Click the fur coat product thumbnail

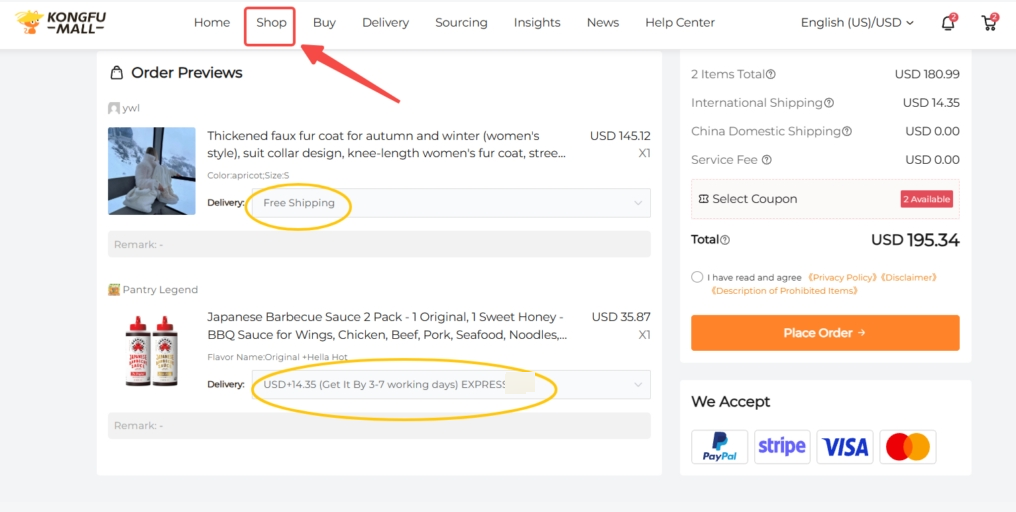tap(152, 171)
